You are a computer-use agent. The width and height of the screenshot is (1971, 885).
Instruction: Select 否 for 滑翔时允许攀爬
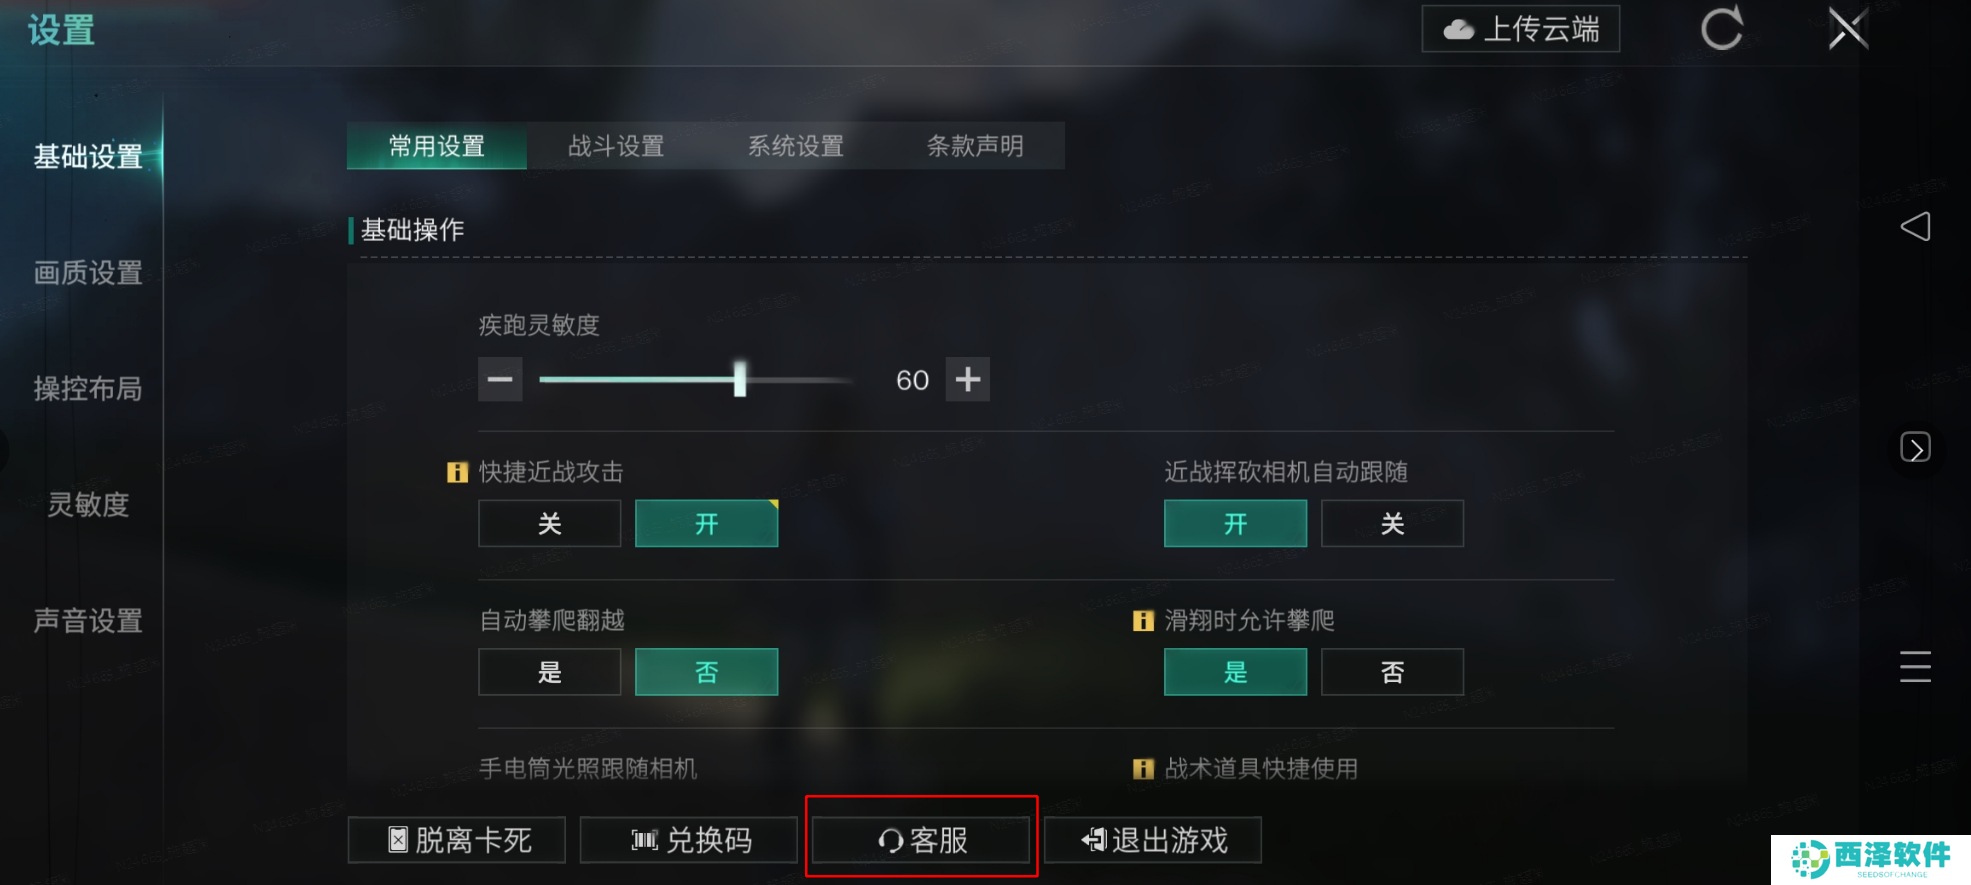(1392, 672)
